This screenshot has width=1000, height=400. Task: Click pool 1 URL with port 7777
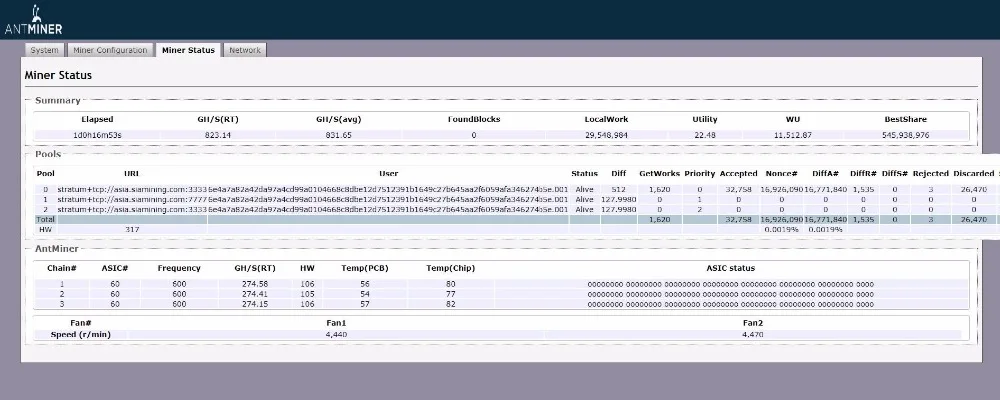point(132,199)
